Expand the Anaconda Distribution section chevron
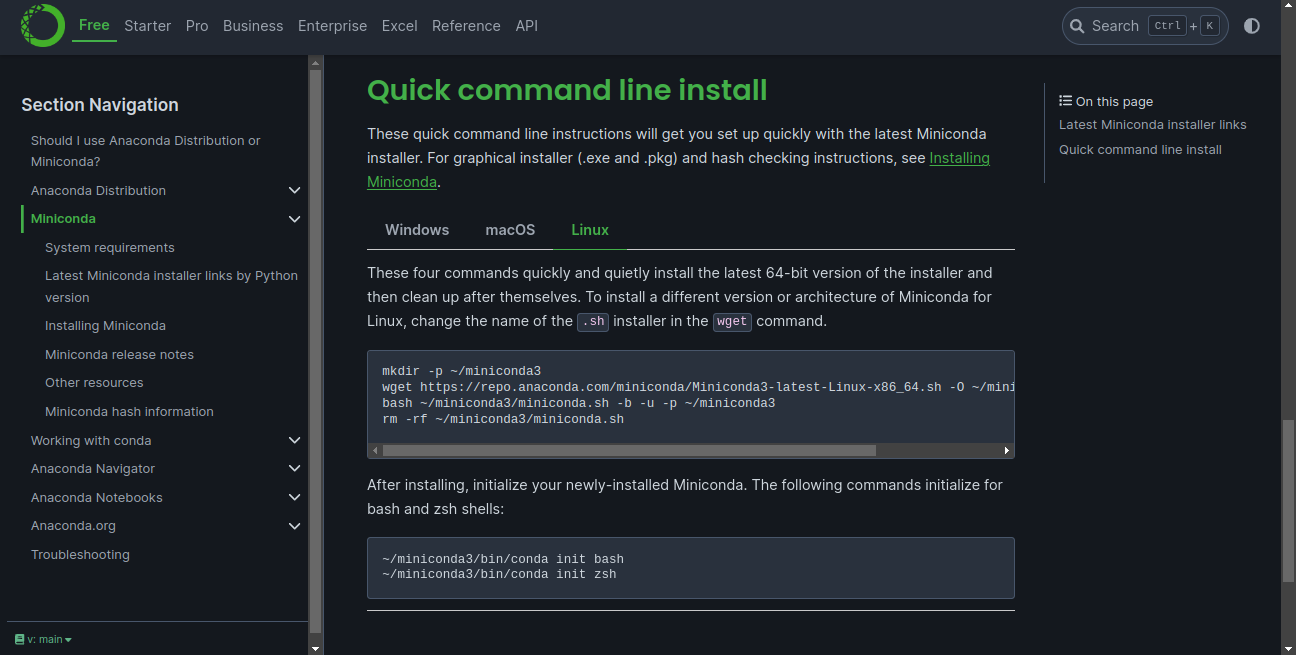This screenshot has height=655, width=1296. (295, 190)
